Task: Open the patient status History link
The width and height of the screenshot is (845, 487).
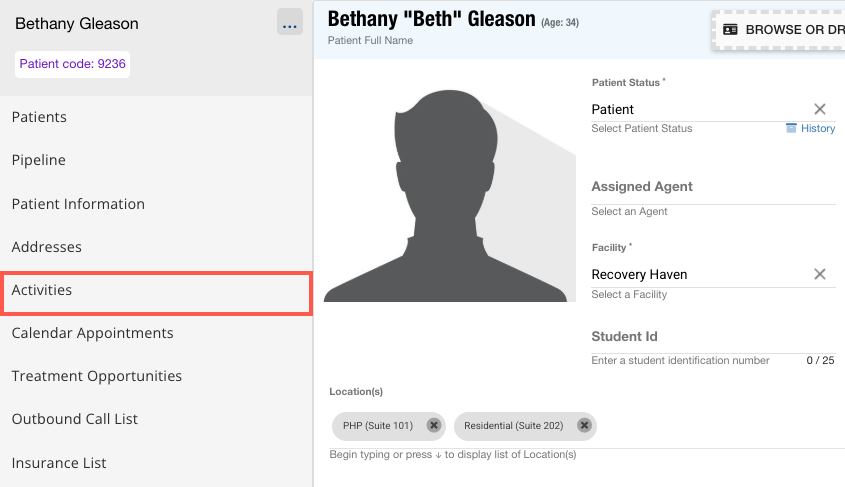Action: [x=810, y=129]
